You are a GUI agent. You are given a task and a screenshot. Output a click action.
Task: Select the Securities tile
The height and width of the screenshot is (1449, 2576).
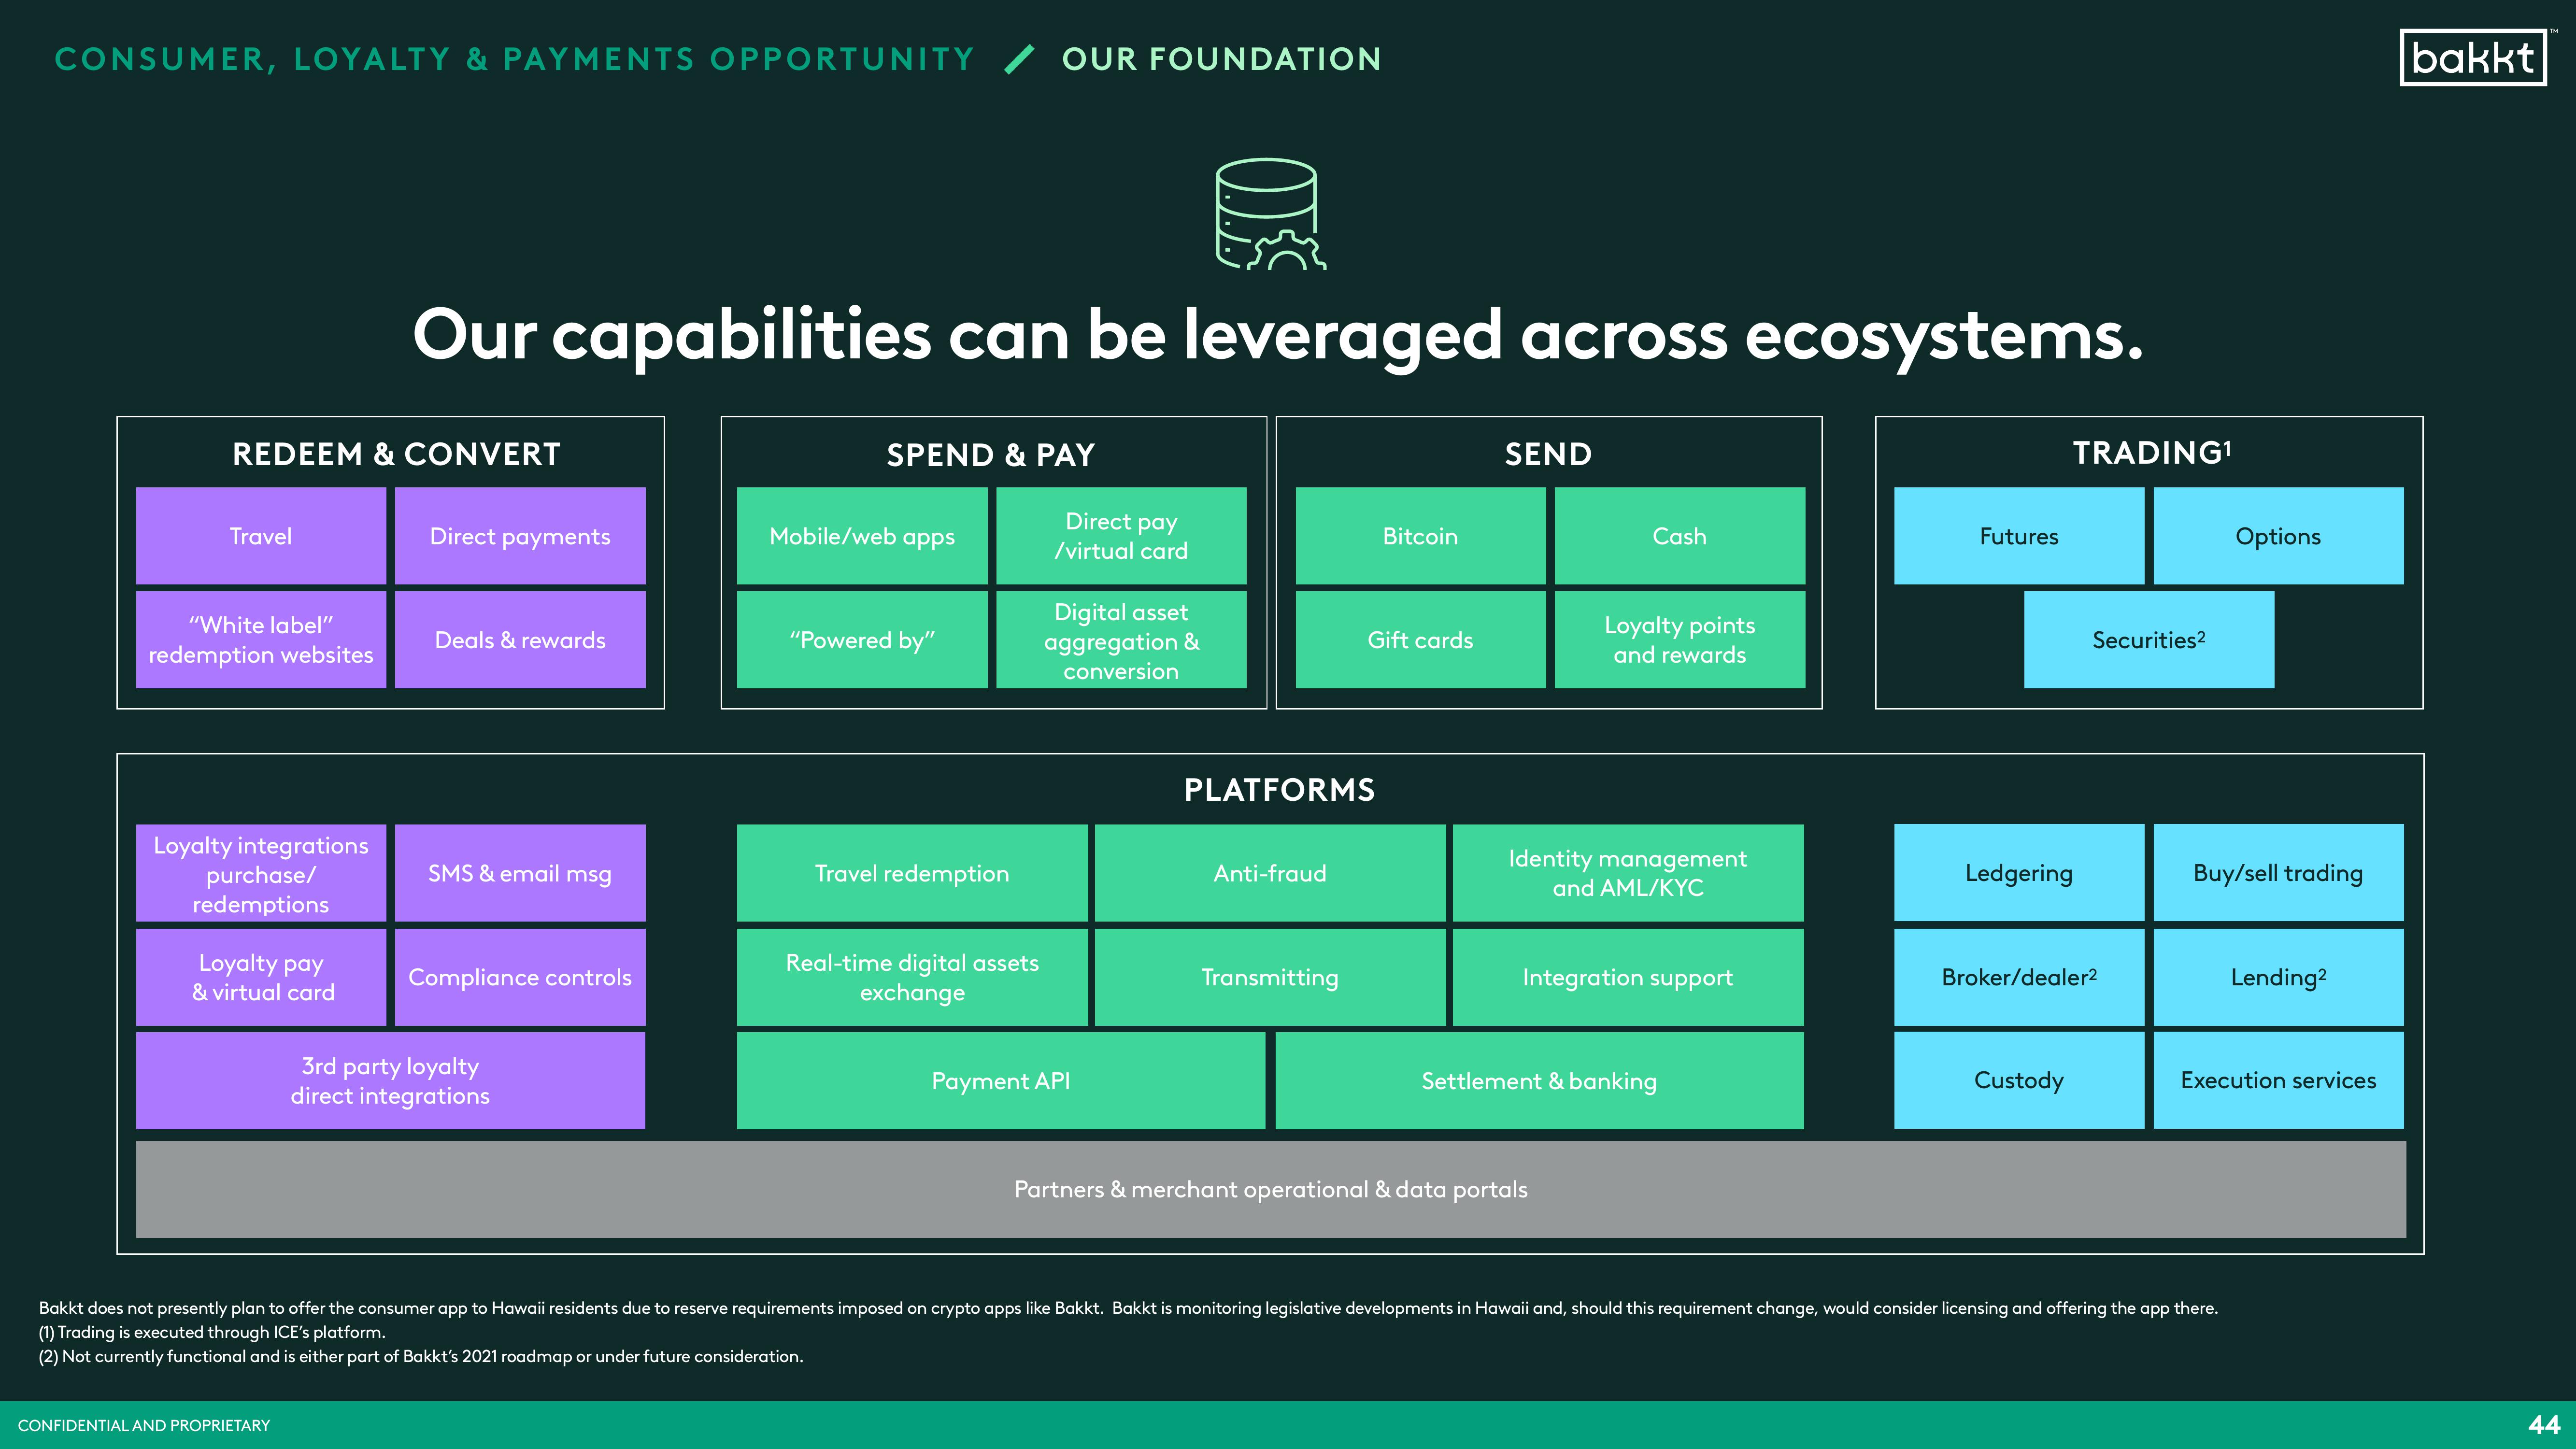[x=2149, y=640]
